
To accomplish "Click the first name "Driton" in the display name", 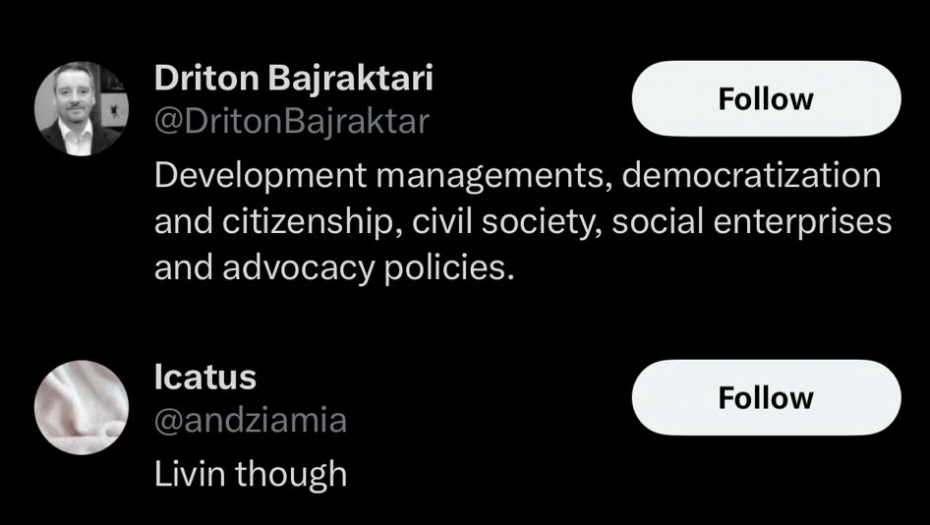I will pos(202,79).
